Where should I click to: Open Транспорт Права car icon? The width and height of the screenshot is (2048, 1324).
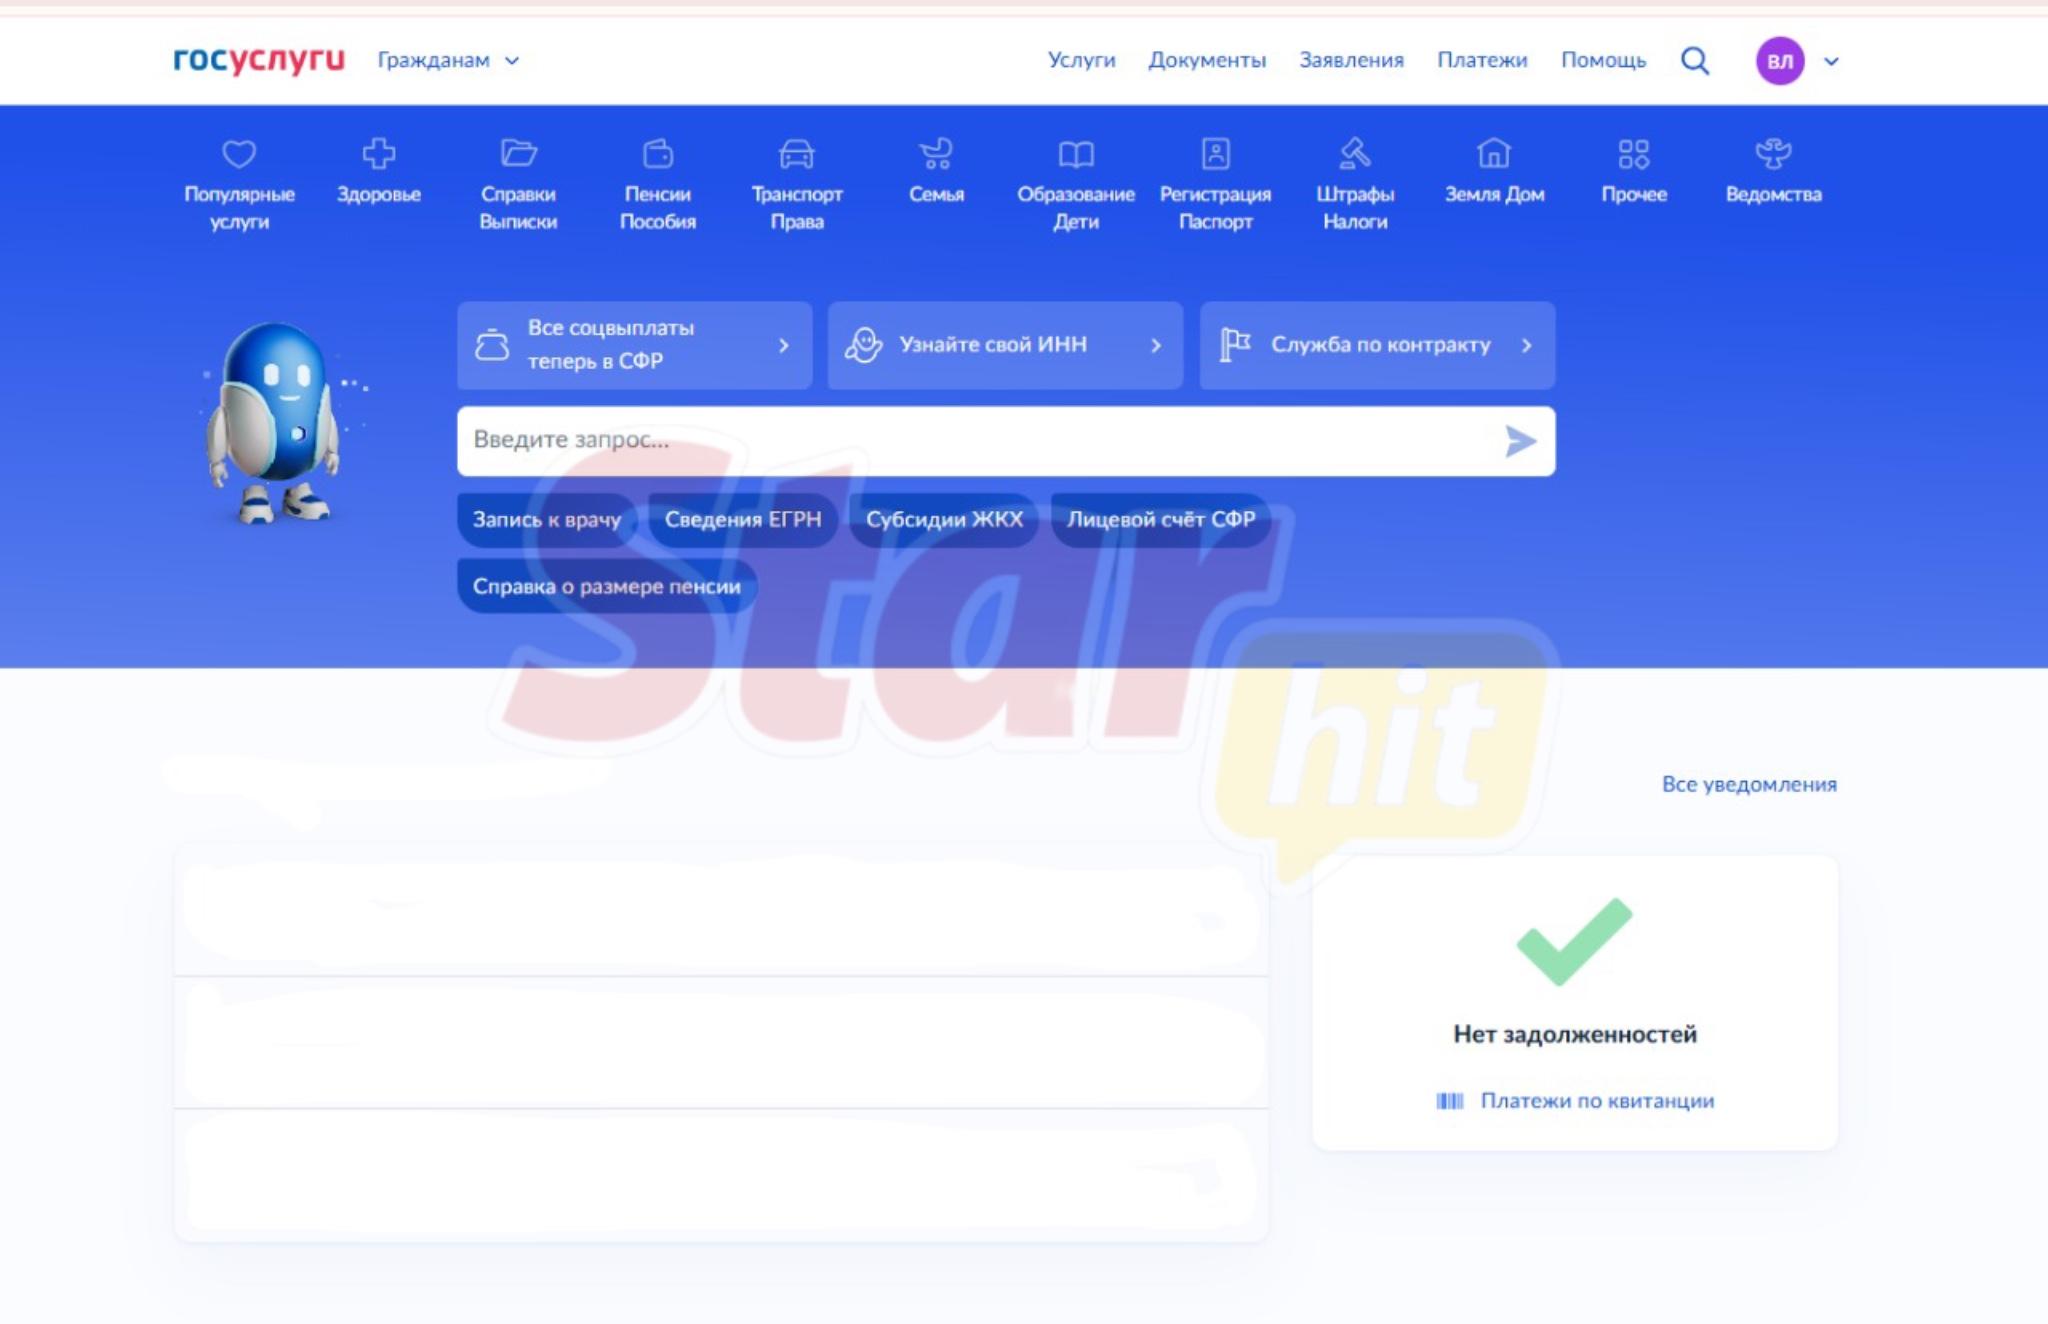point(797,154)
